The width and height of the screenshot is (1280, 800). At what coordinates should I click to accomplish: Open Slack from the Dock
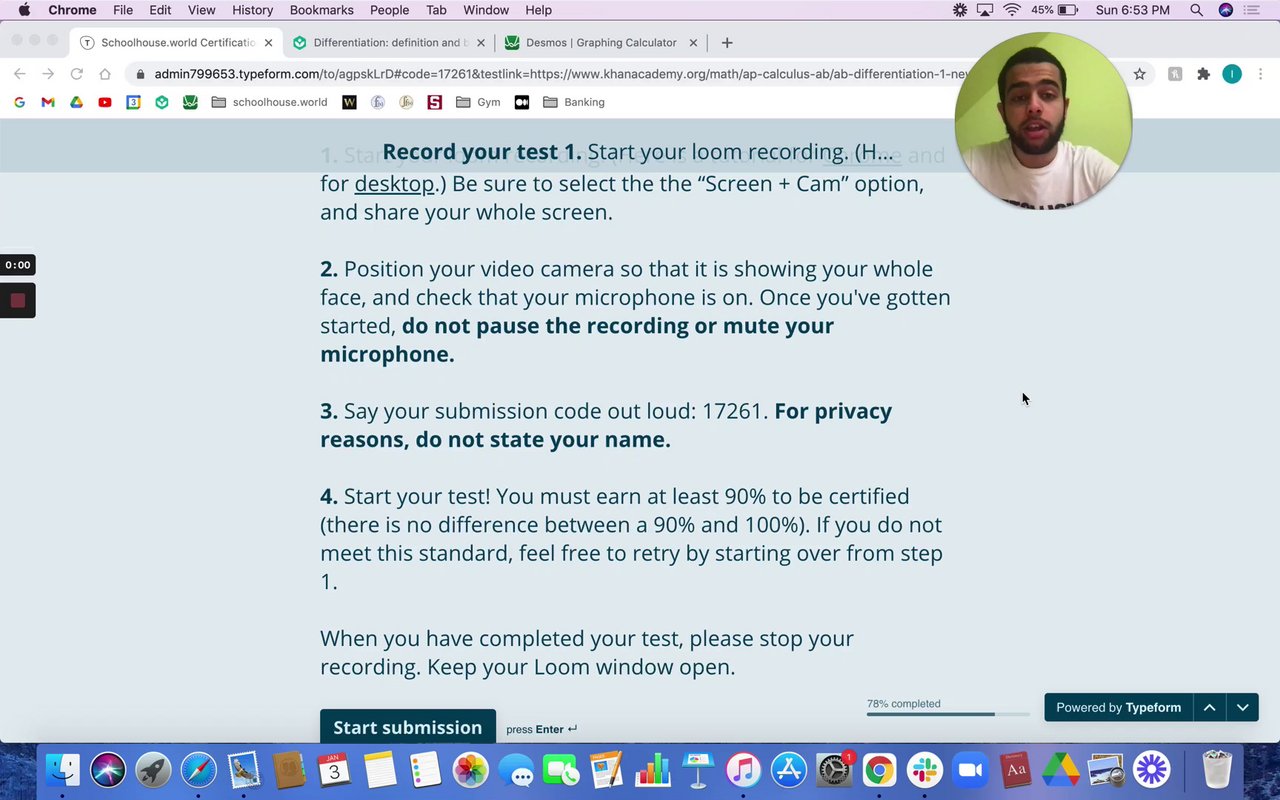(x=924, y=770)
